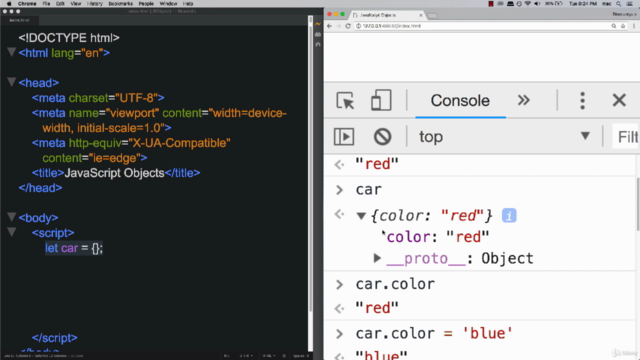The width and height of the screenshot is (640, 360).
Task: Collapse the html tag fold arrow
Action: pyautogui.click(x=11, y=52)
